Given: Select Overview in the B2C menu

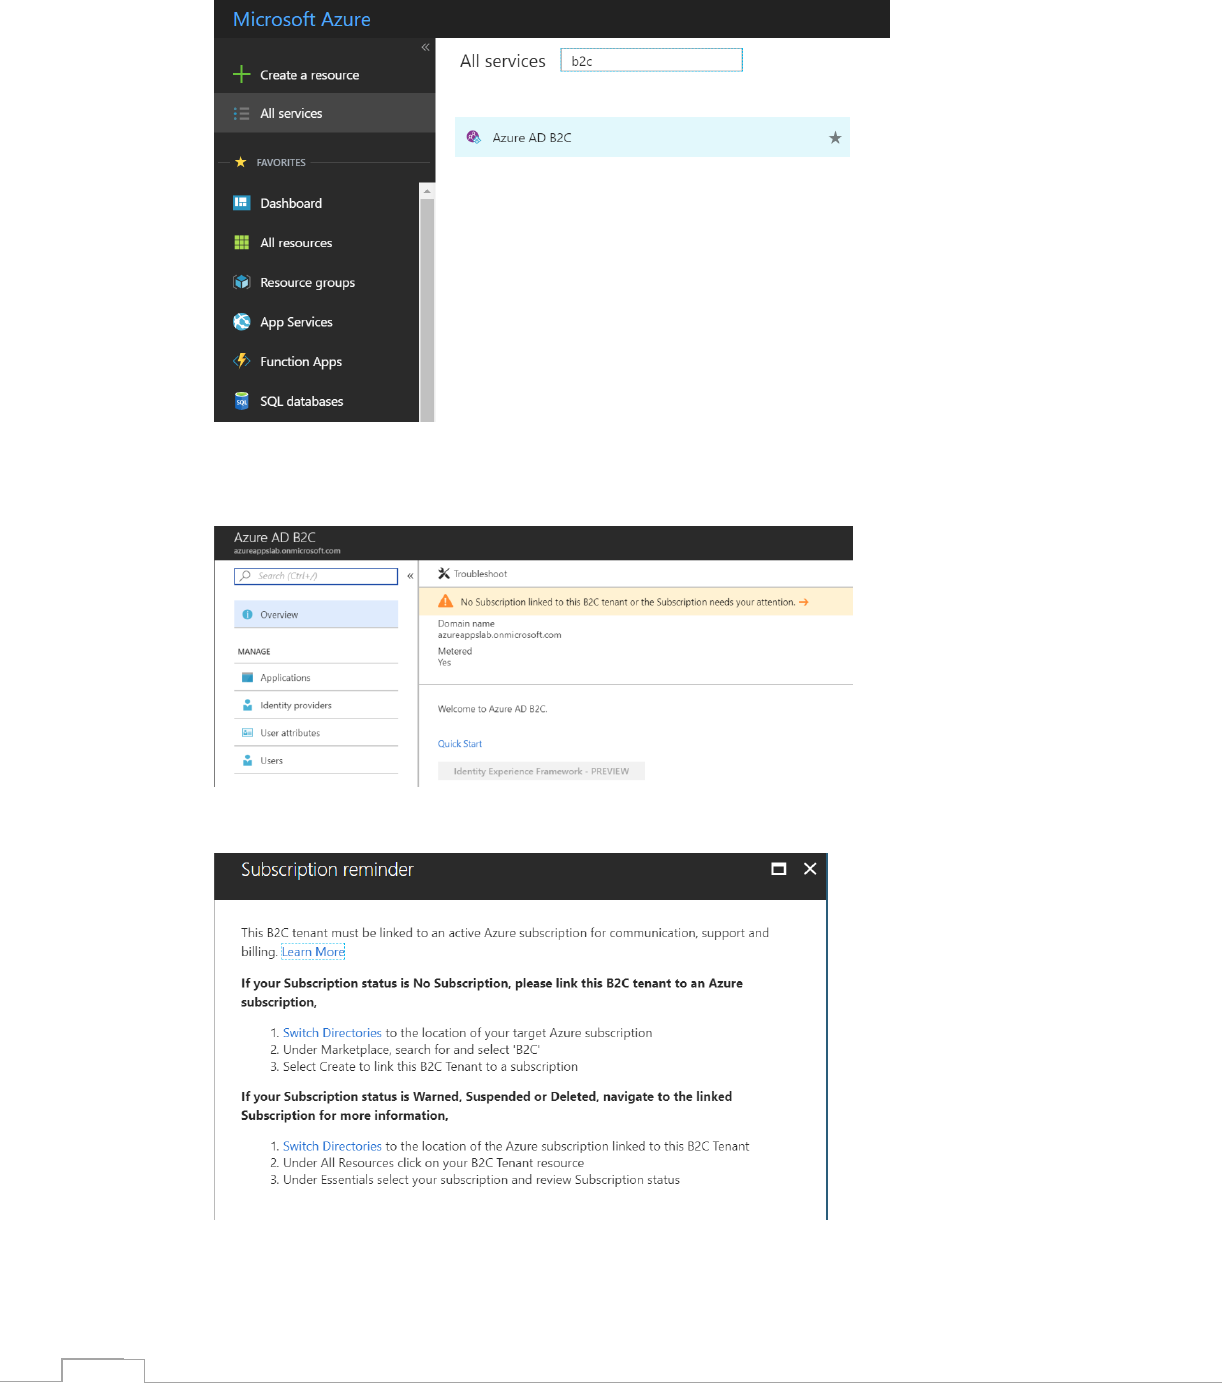Looking at the screenshot, I should (x=316, y=614).
